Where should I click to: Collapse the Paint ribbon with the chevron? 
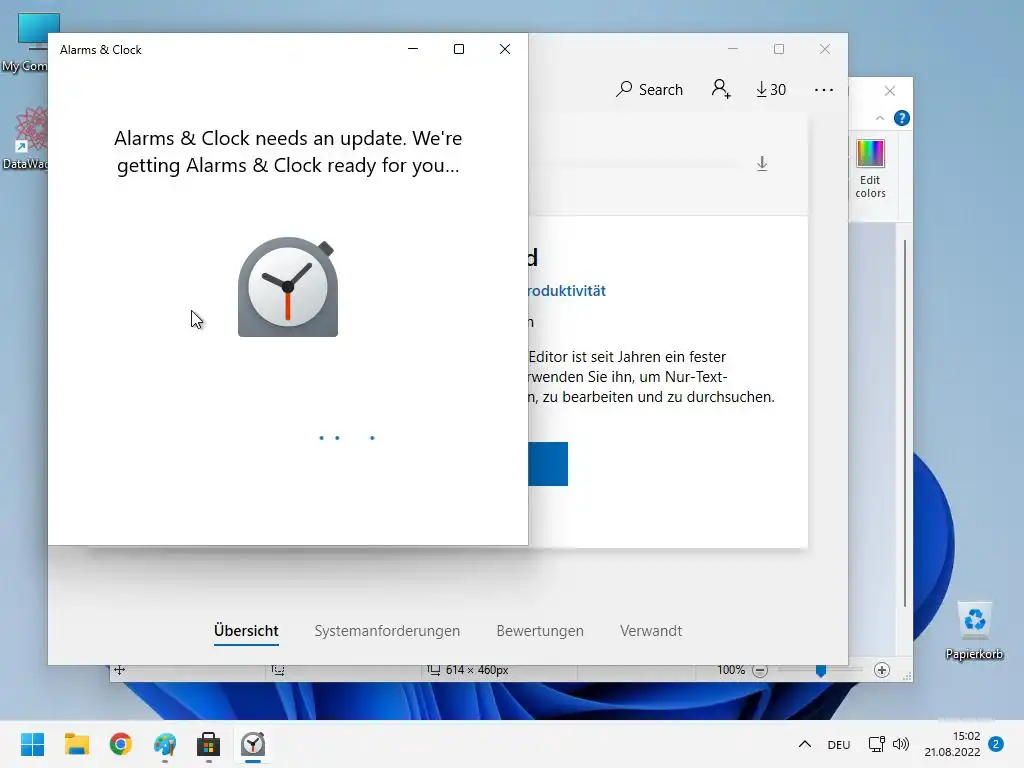880,118
